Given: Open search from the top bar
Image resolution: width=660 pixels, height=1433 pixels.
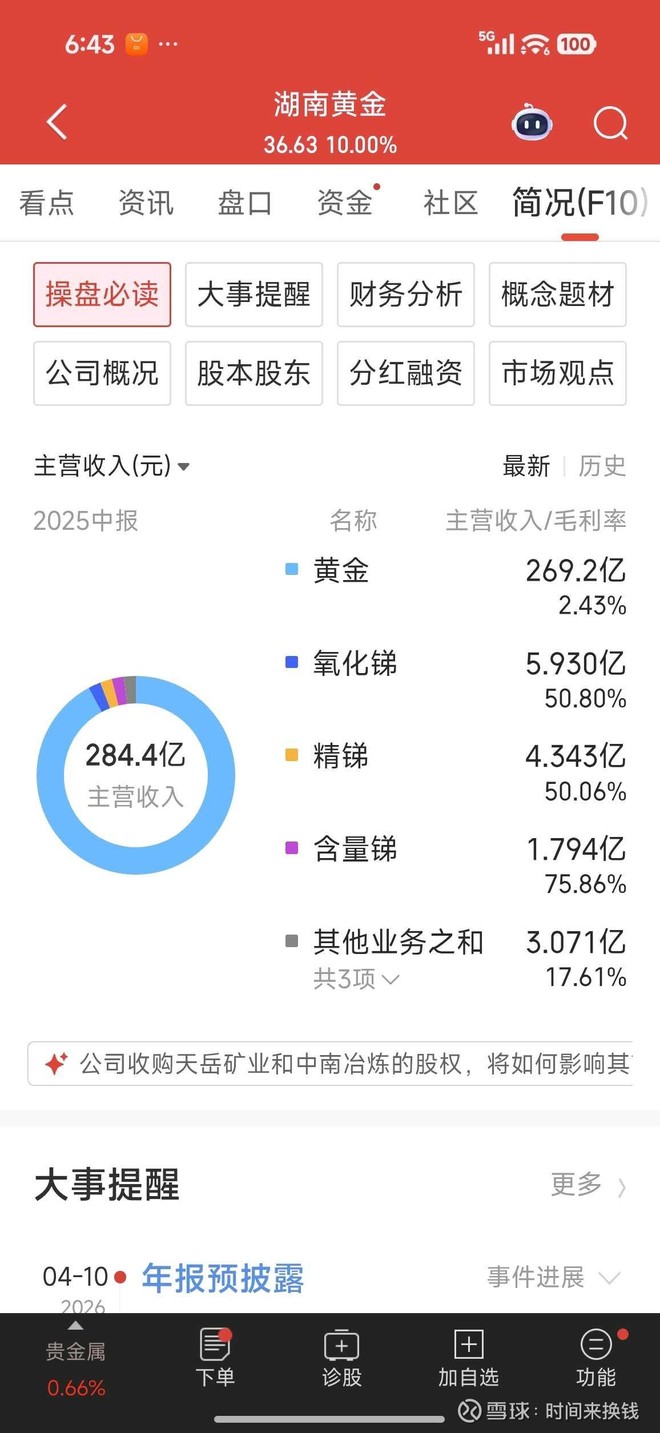Looking at the screenshot, I should (610, 123).
